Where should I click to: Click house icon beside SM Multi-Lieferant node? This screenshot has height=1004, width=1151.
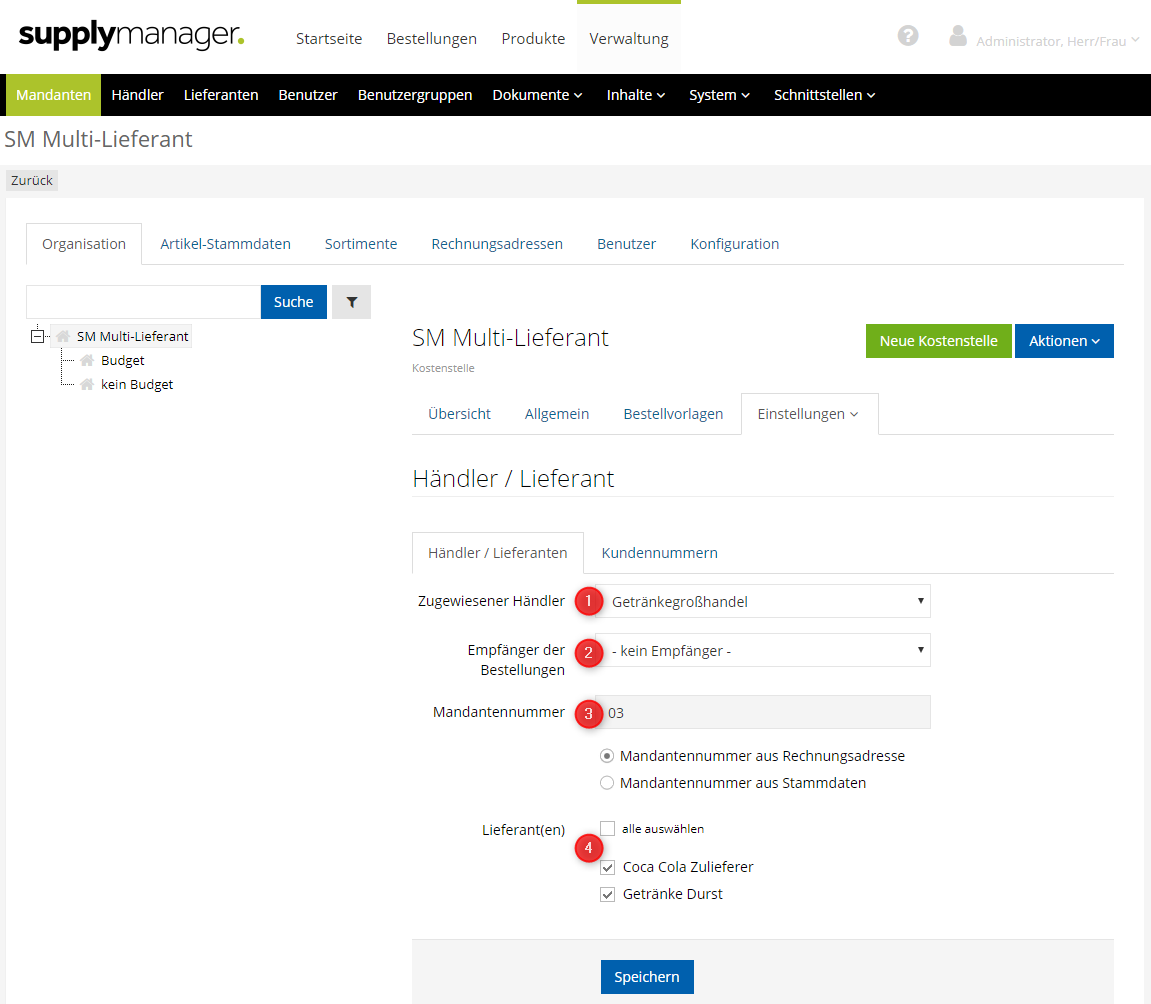point(63,337)
